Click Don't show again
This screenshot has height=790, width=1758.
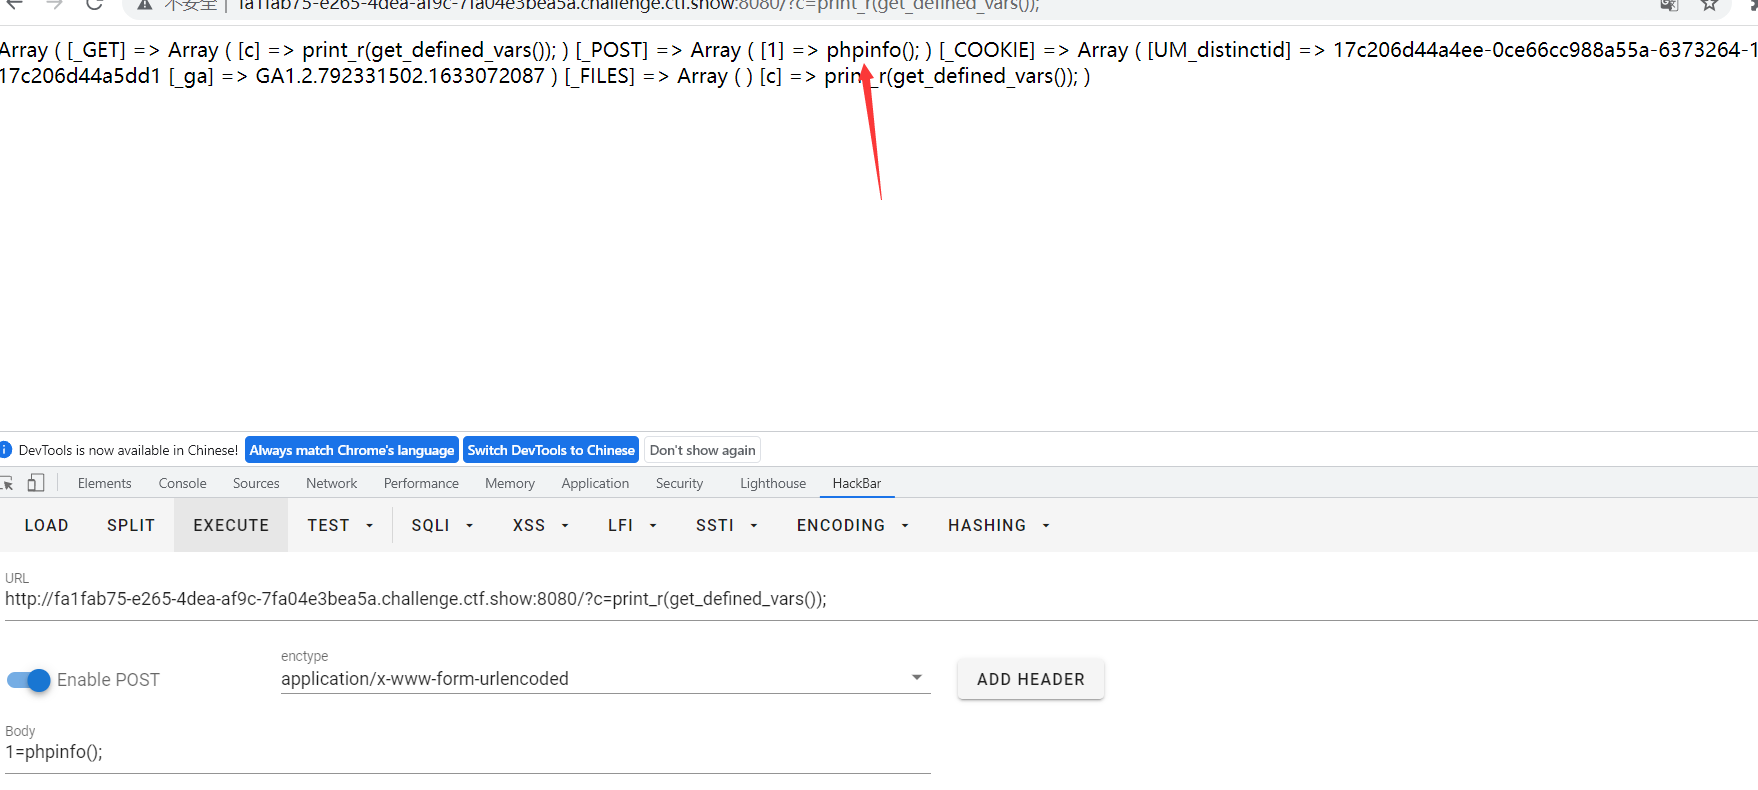pos(703,450)
